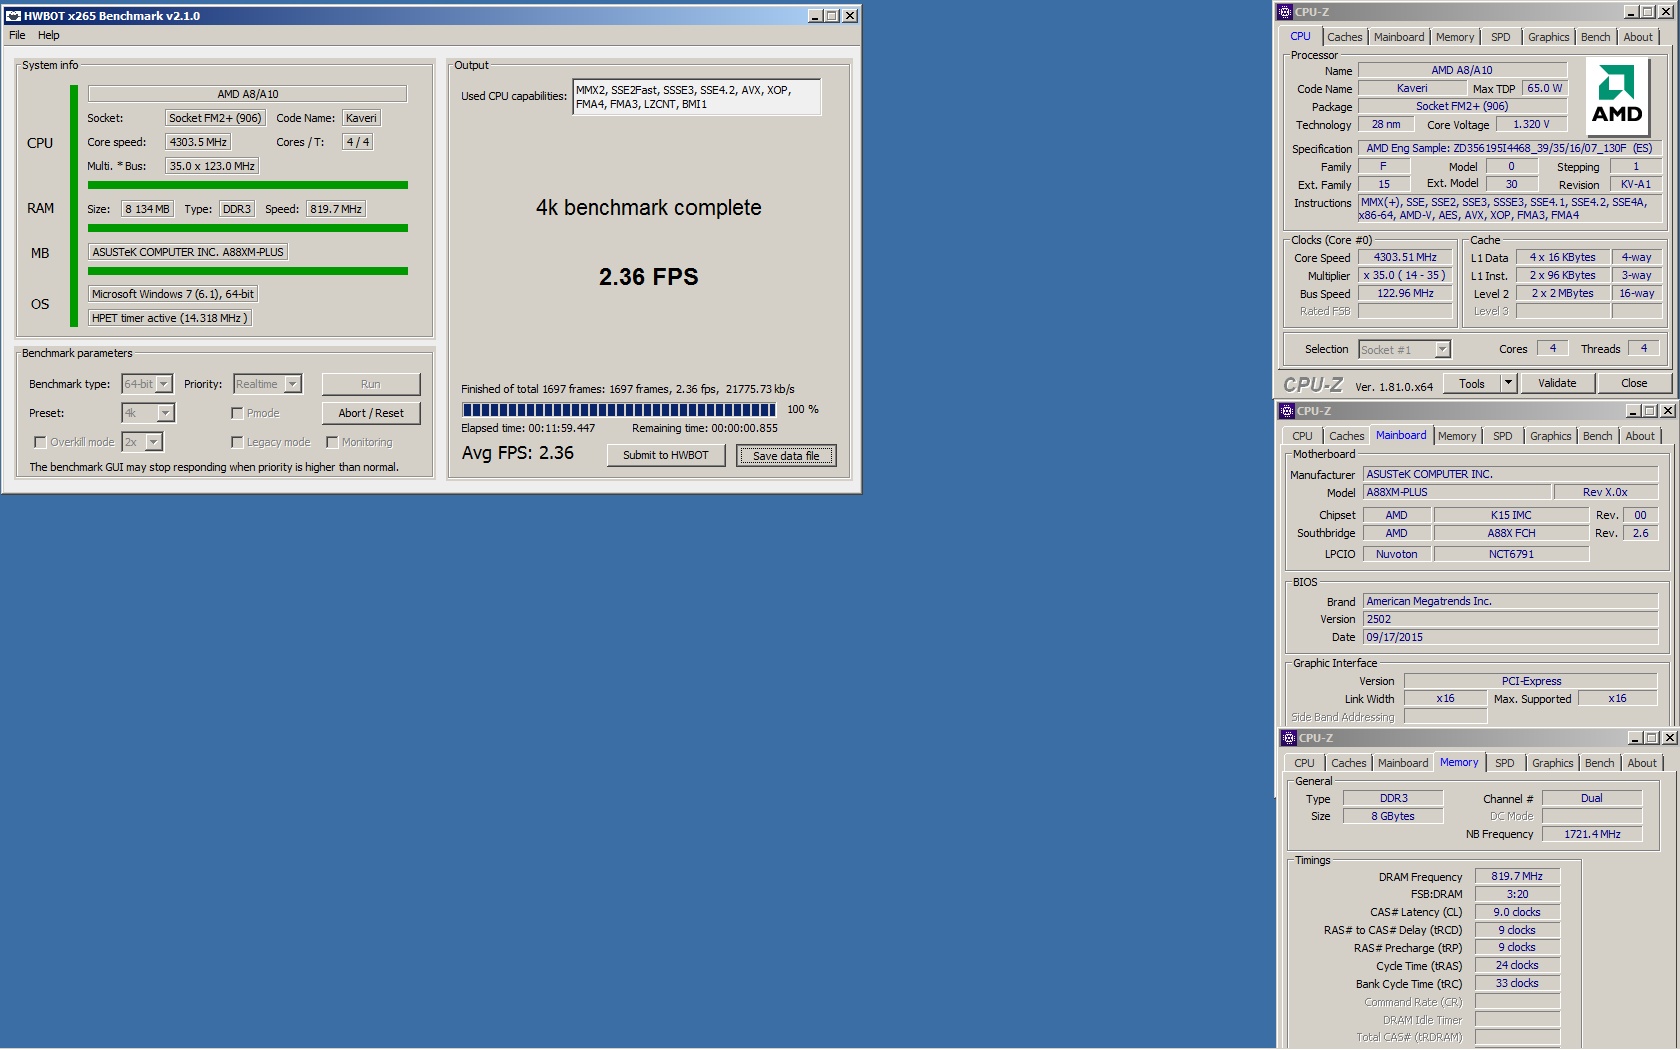Screen dimensions: 1680x1050
Task: Select CPU tab in Mainboard CPU-Z window
Action: (x=1302, y=436)
